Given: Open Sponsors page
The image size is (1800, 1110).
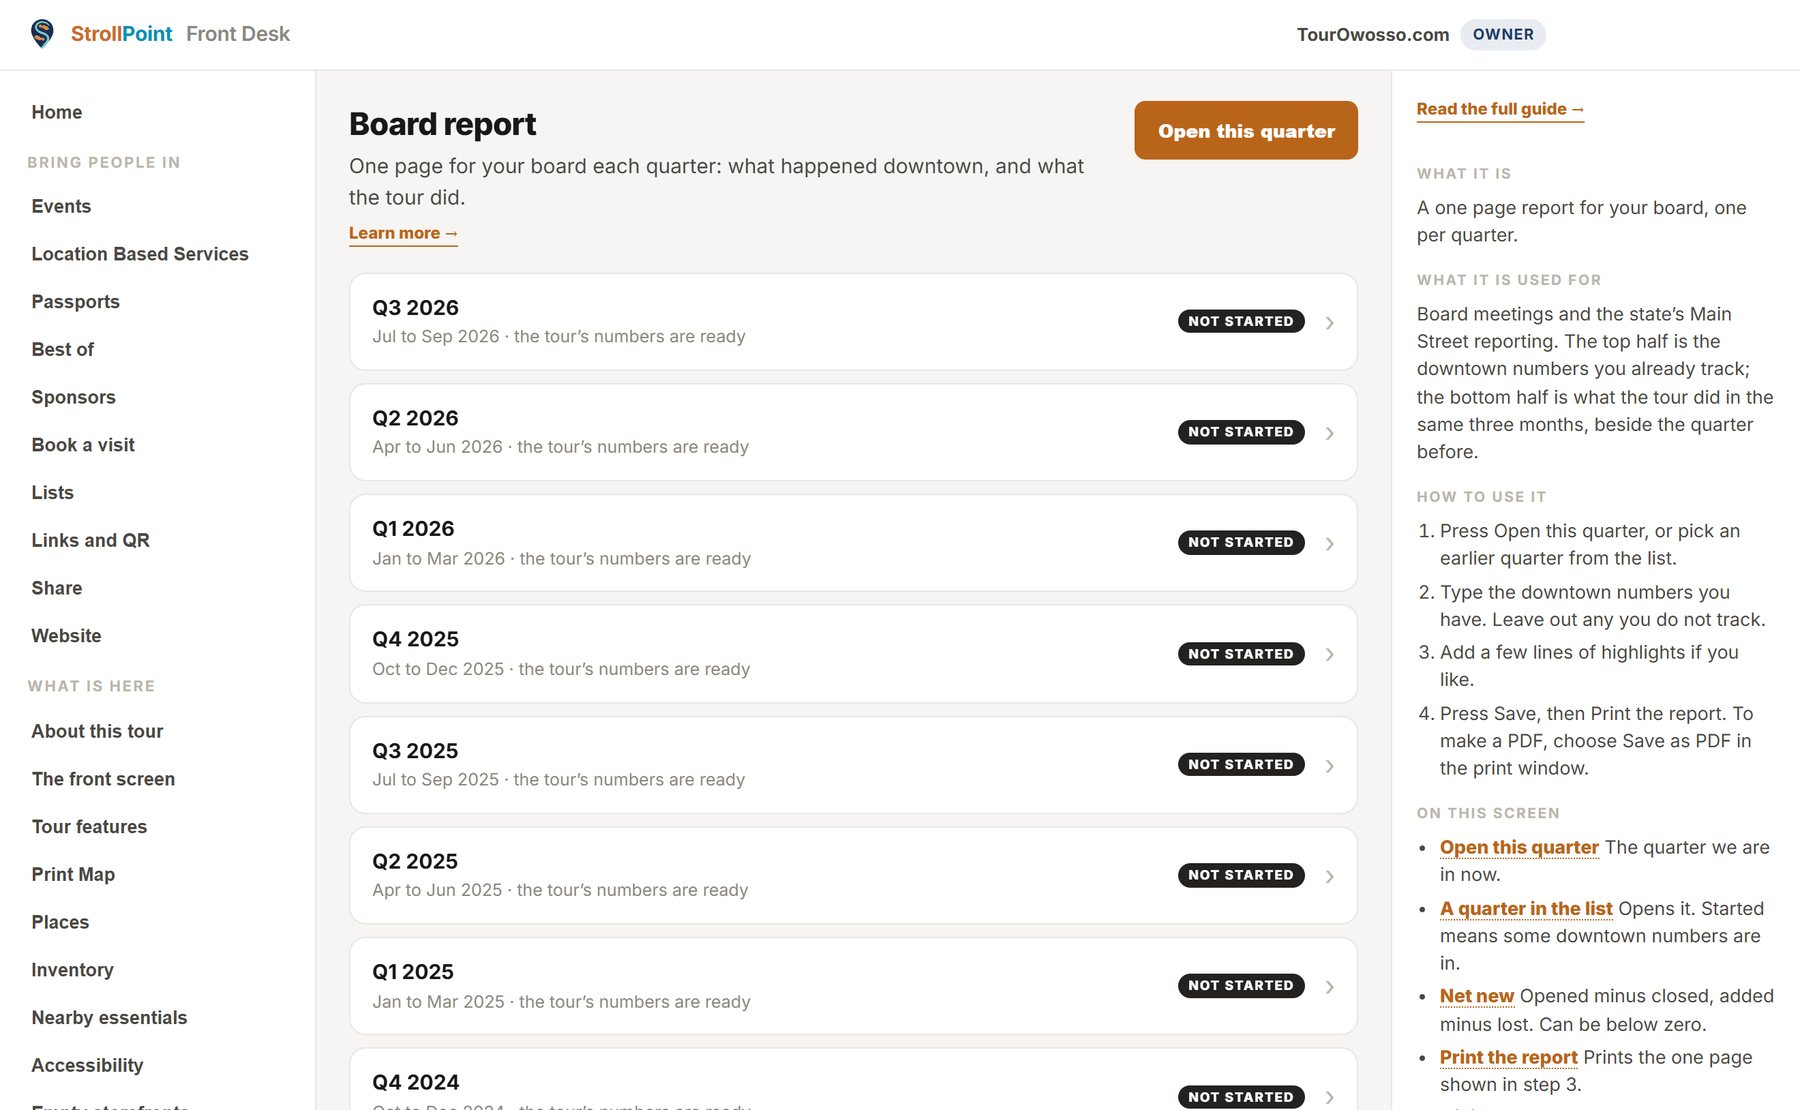Looking at the screenshot, I should click(74, 397).
